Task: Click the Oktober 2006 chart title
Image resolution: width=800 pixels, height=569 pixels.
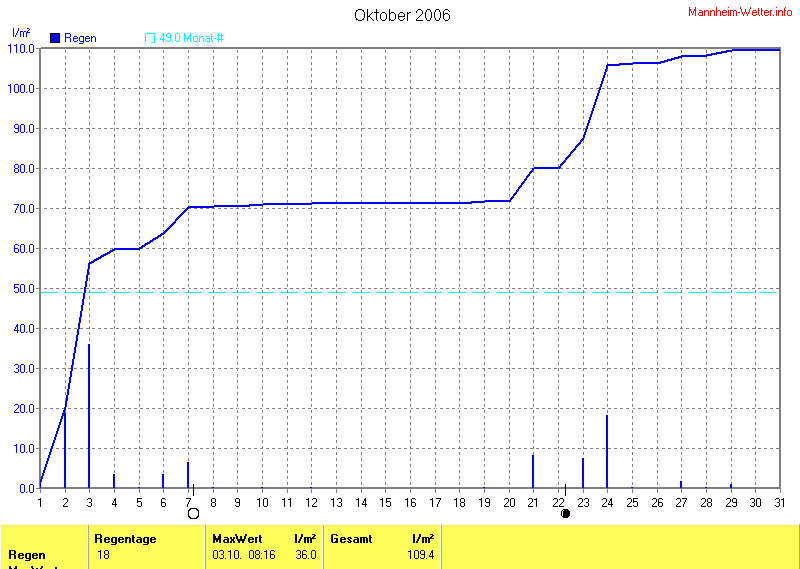Action: point(402,15)
